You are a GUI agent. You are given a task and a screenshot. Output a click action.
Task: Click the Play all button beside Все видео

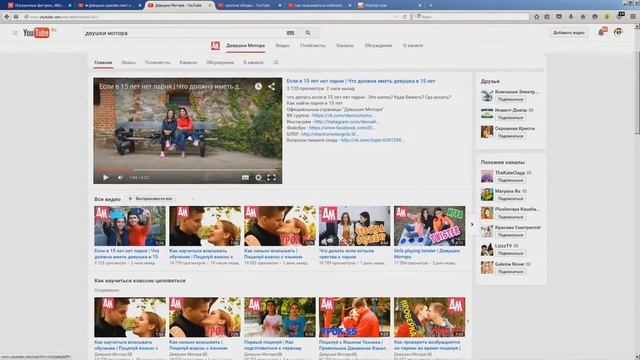click(151, 199)
